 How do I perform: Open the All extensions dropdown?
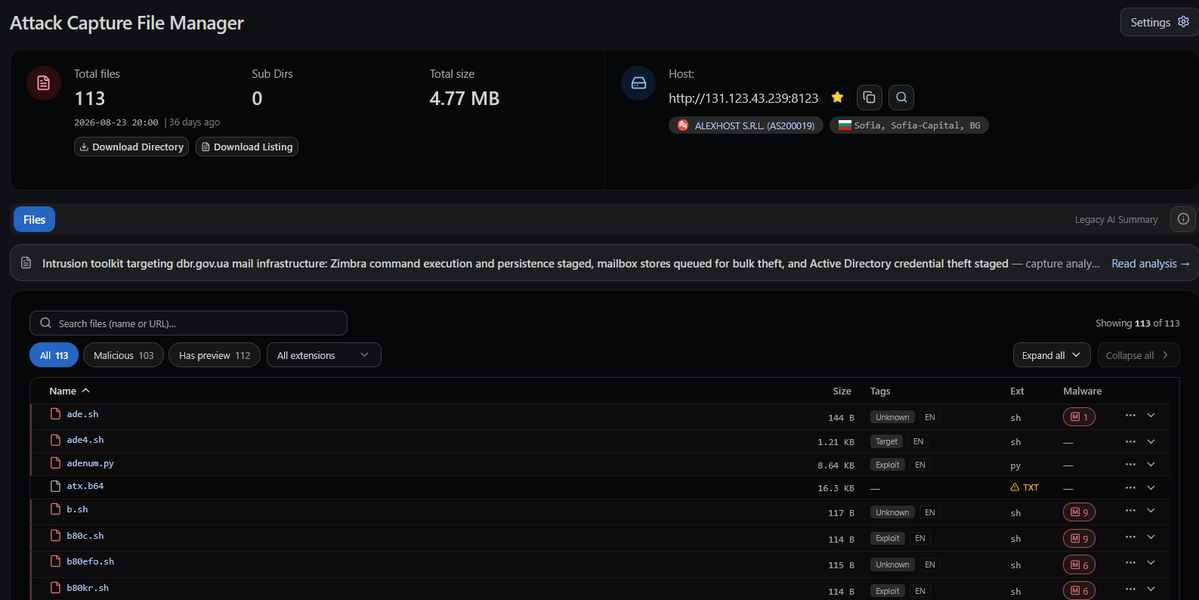tap(323, 355)
